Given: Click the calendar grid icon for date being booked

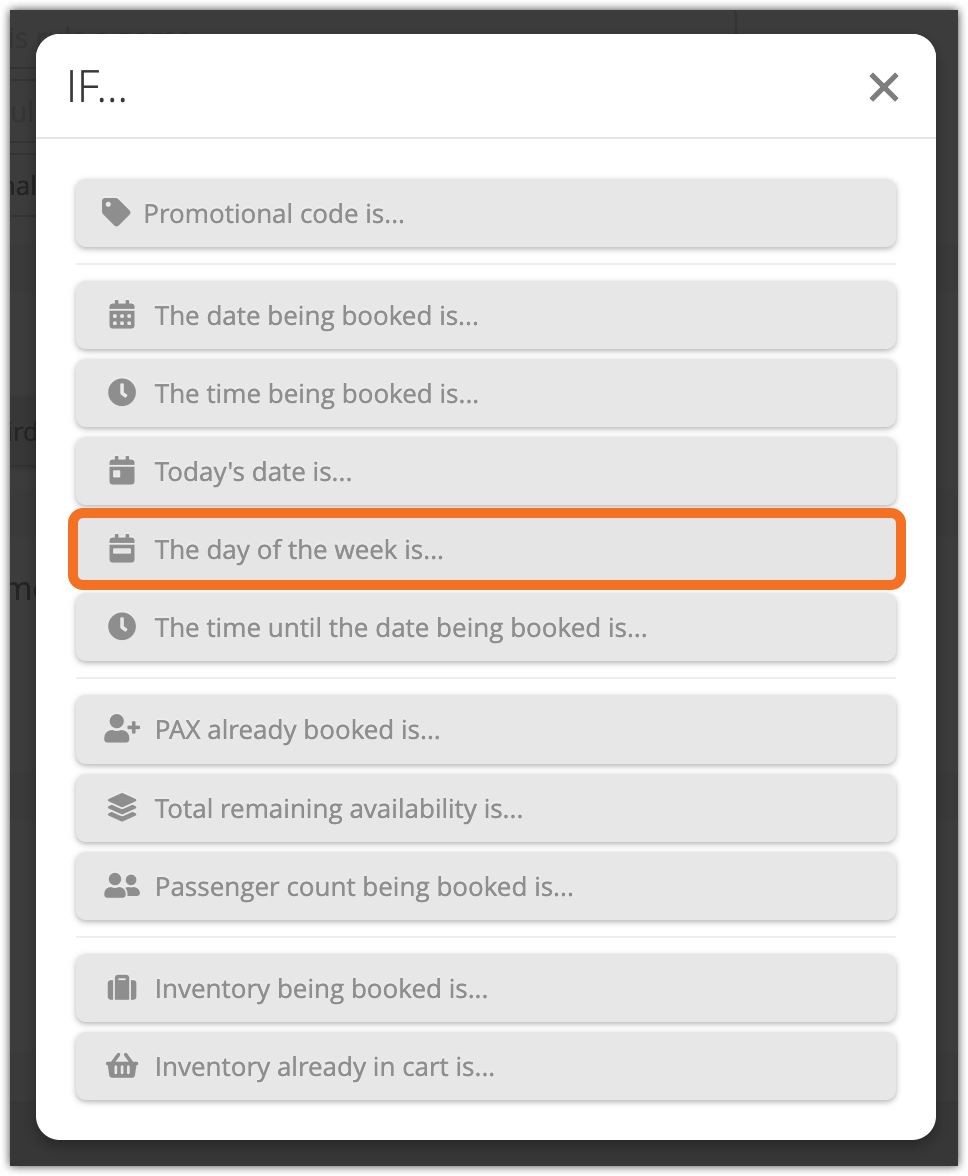Looking at the screenshot, I should [x=122, y=315].
